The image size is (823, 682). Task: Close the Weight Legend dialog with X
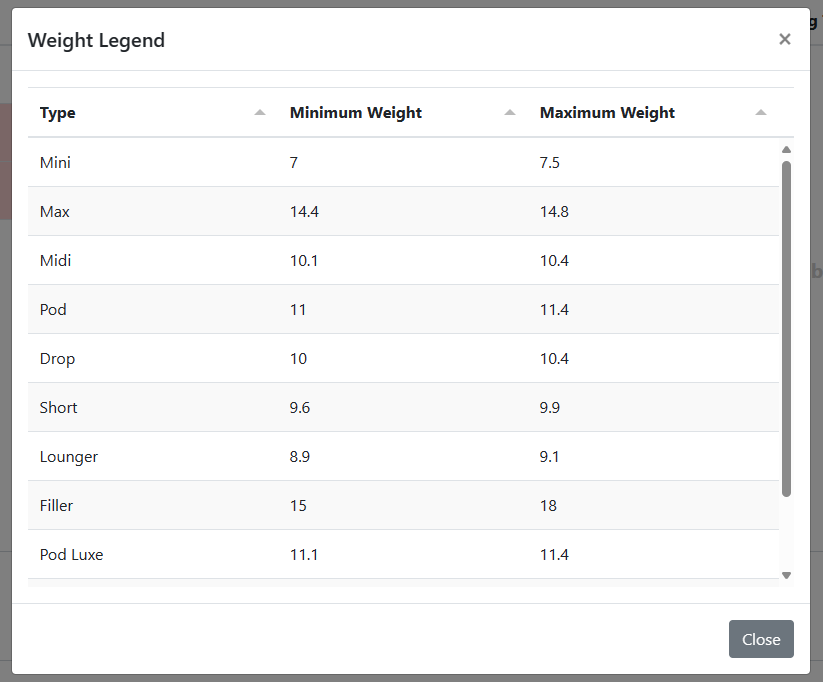click(x=785, y=39)
